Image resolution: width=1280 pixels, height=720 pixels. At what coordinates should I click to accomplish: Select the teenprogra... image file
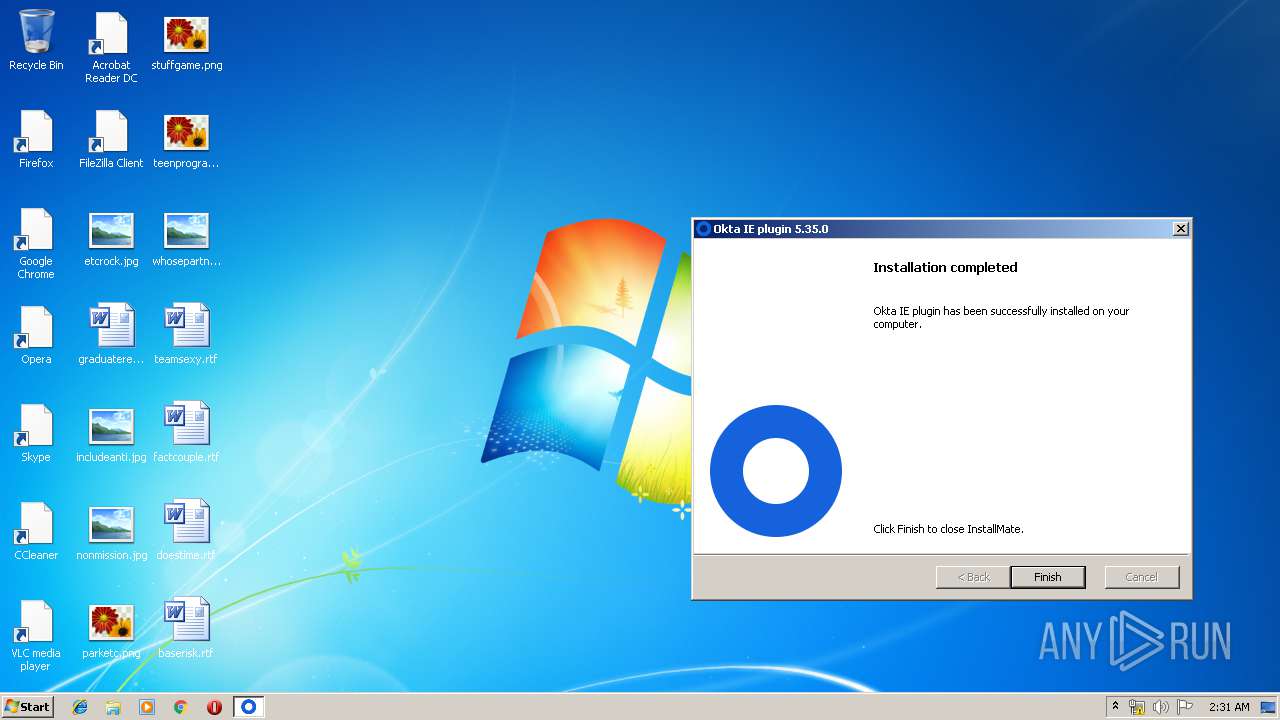(x=186, y=139)
